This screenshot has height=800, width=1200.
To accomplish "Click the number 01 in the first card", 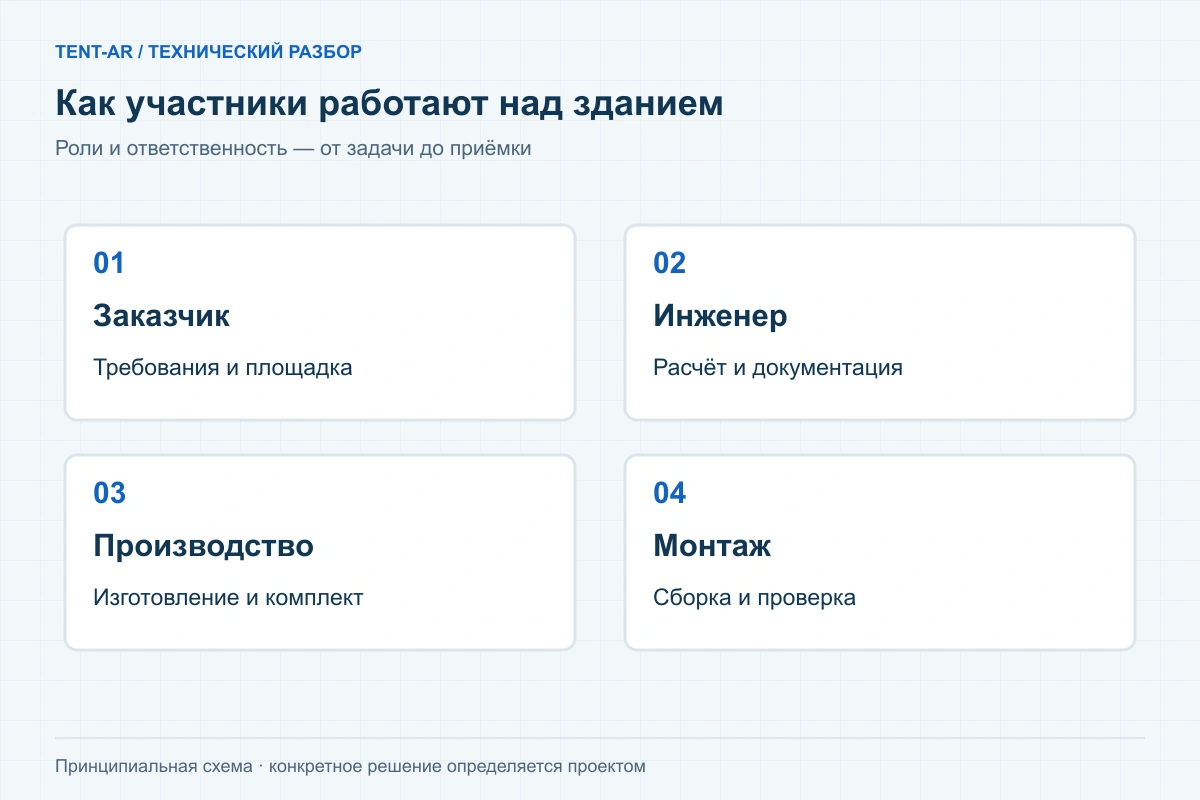I will 109,263.
